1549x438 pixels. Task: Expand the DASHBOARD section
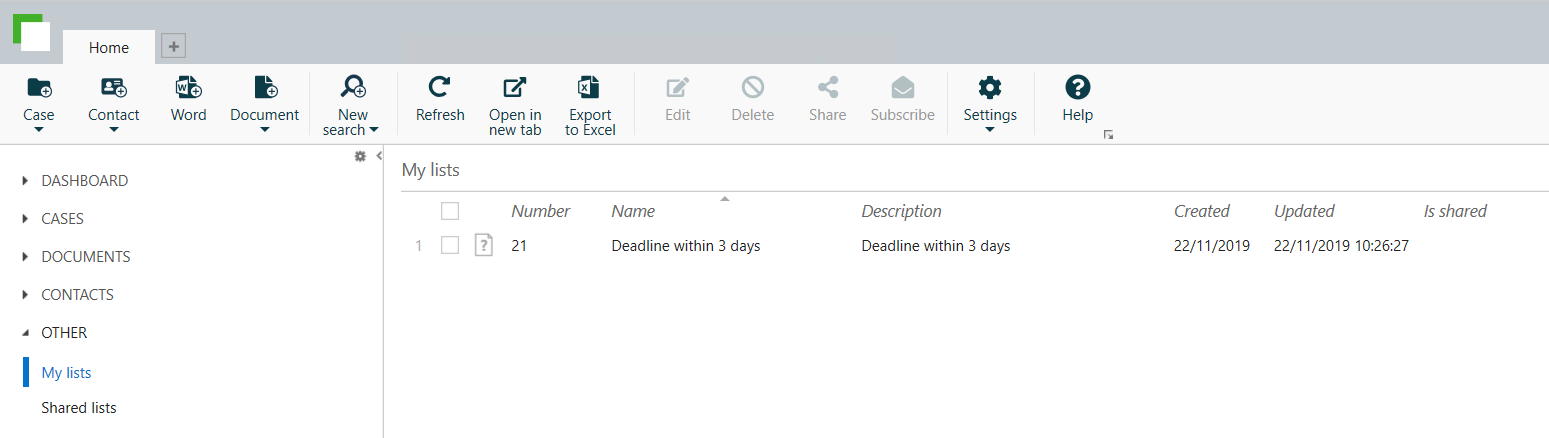[x=26, y=181]
